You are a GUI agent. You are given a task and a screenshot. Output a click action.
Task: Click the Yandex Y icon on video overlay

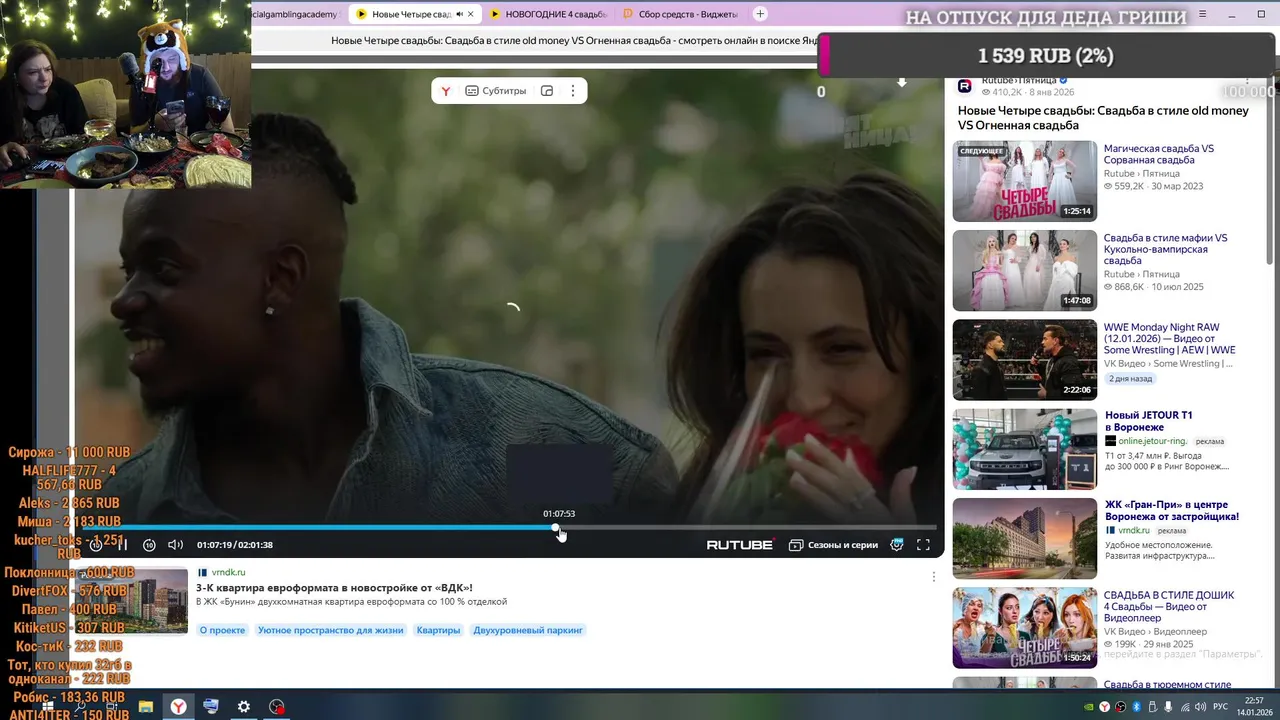pyautogui.click(x=446, y=91)
